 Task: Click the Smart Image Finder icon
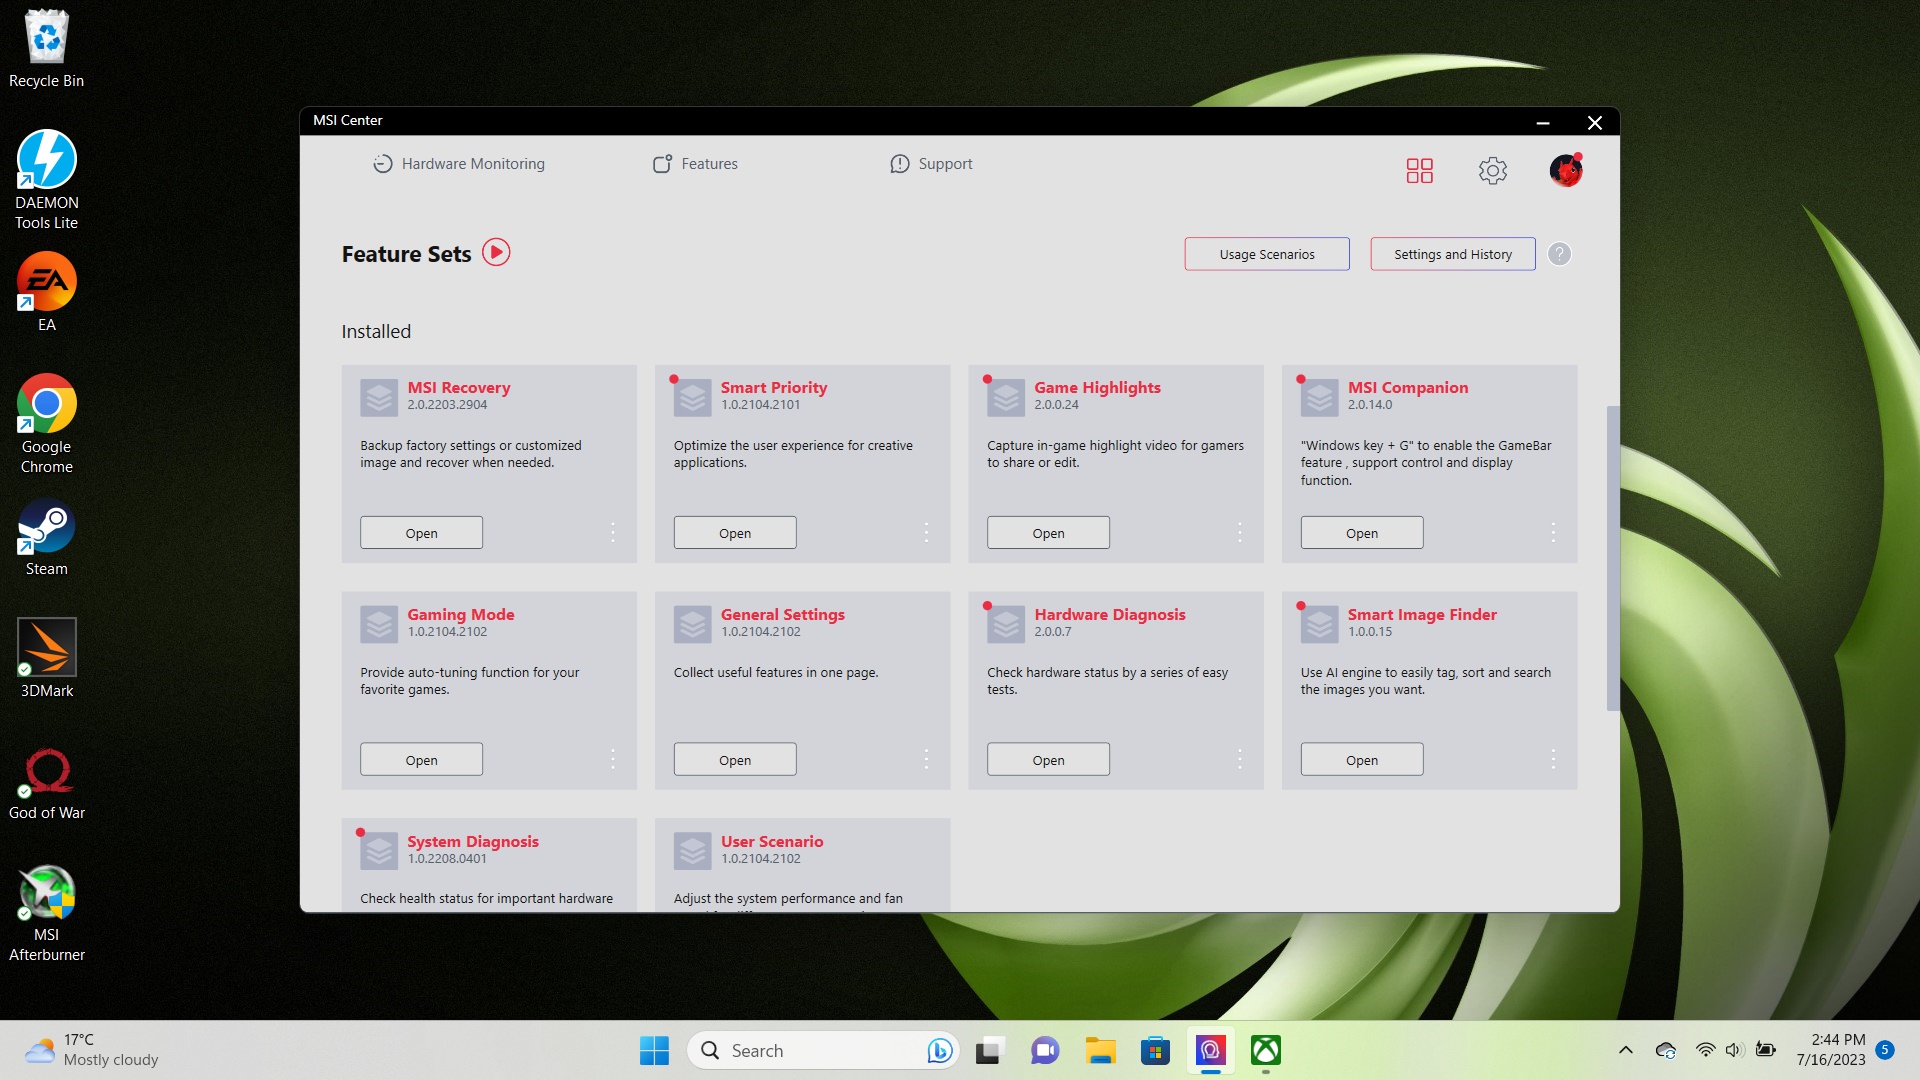(x=1319, y=624)
